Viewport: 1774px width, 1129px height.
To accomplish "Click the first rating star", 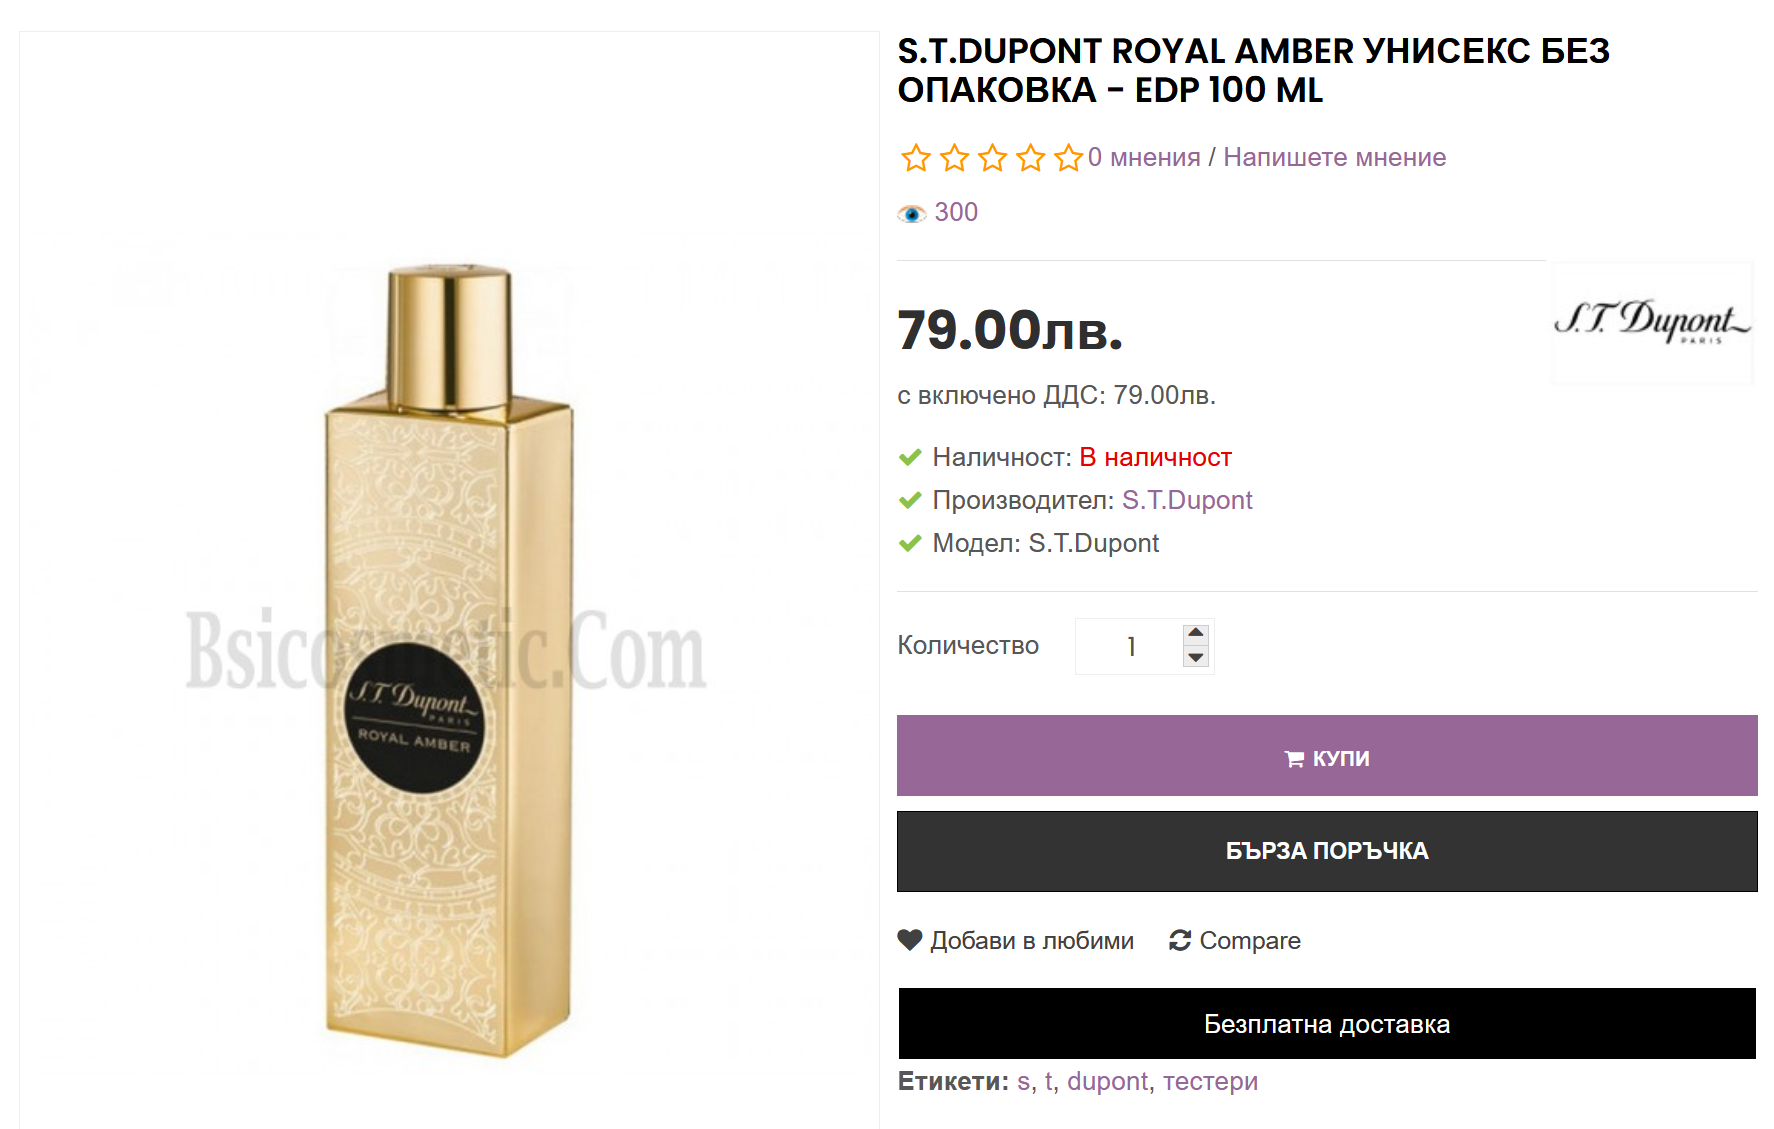I will [915, 158].
